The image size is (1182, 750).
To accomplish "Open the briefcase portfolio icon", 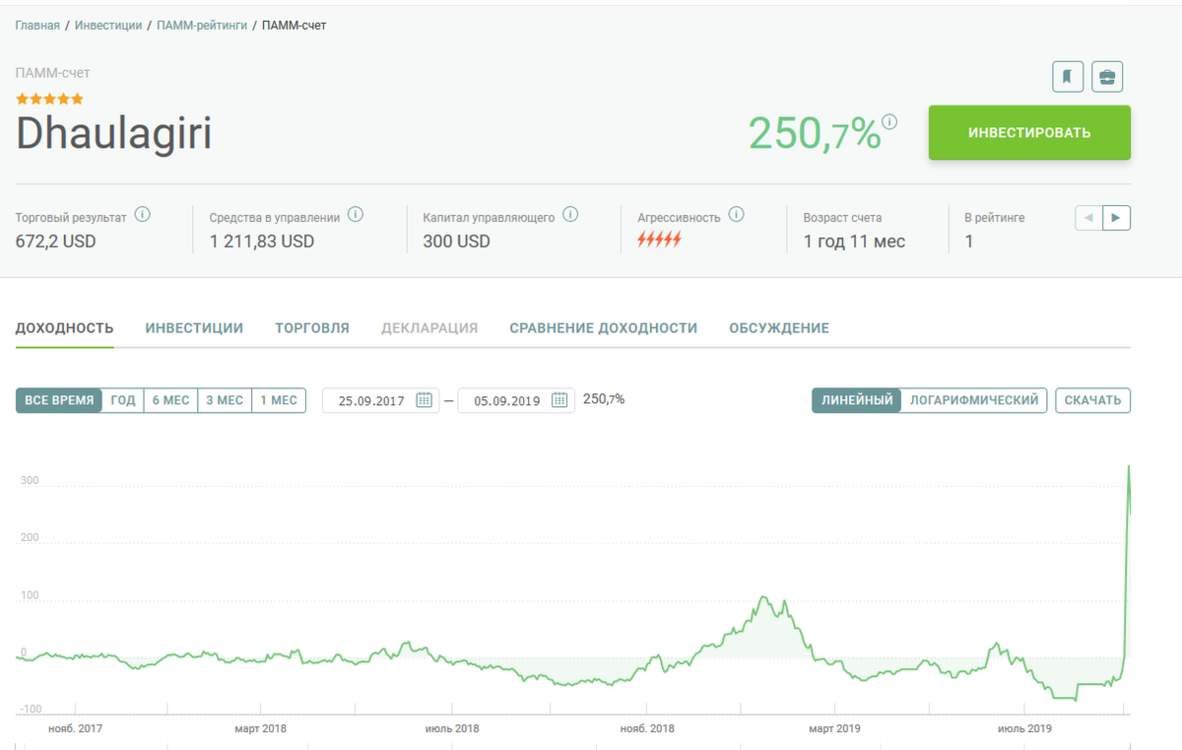I will [x=1107, y=76].
